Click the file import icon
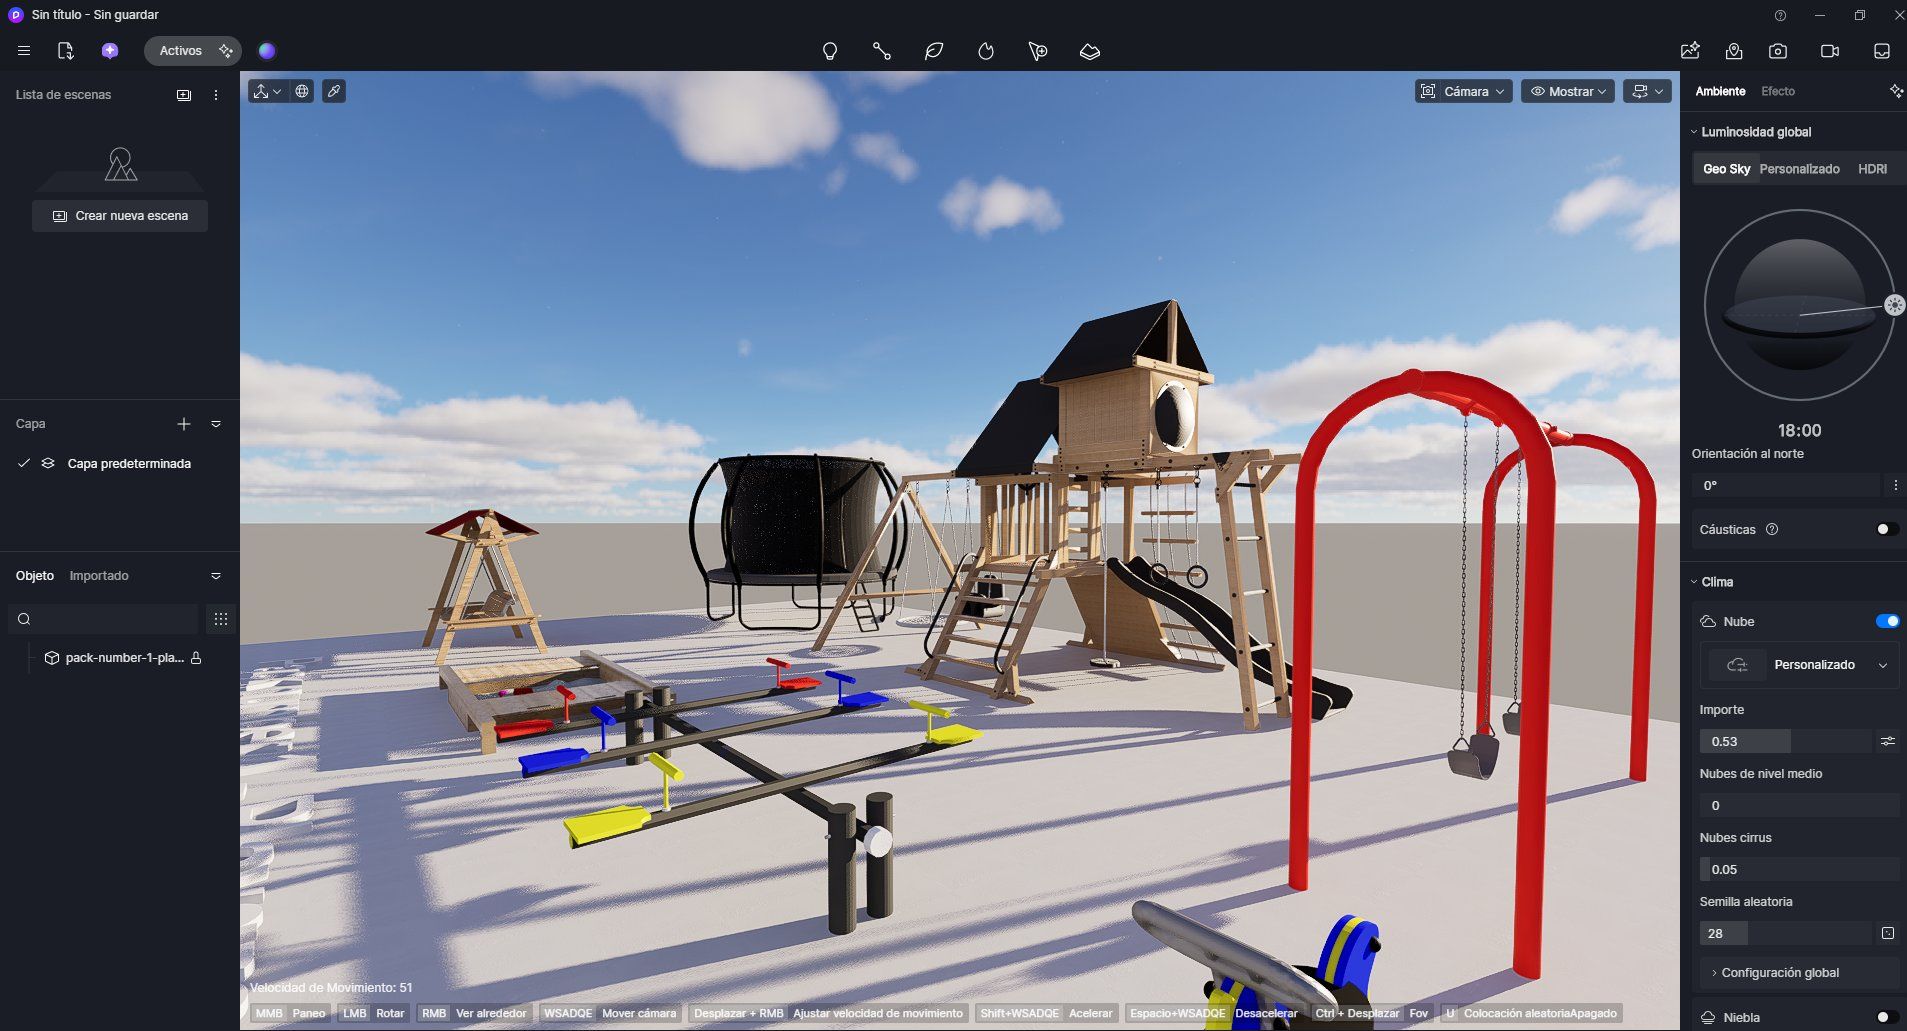The height and width of the screenshot is (1031, 1907). point(66,51)
